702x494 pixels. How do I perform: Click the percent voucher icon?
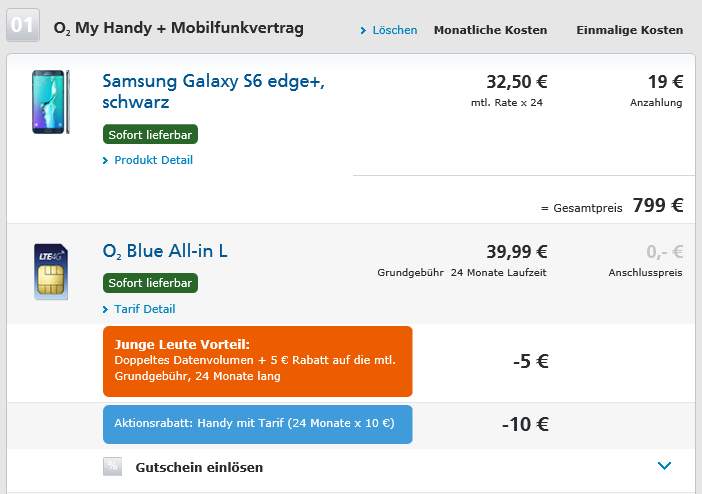pyautogui.click(x=112, y=466)
